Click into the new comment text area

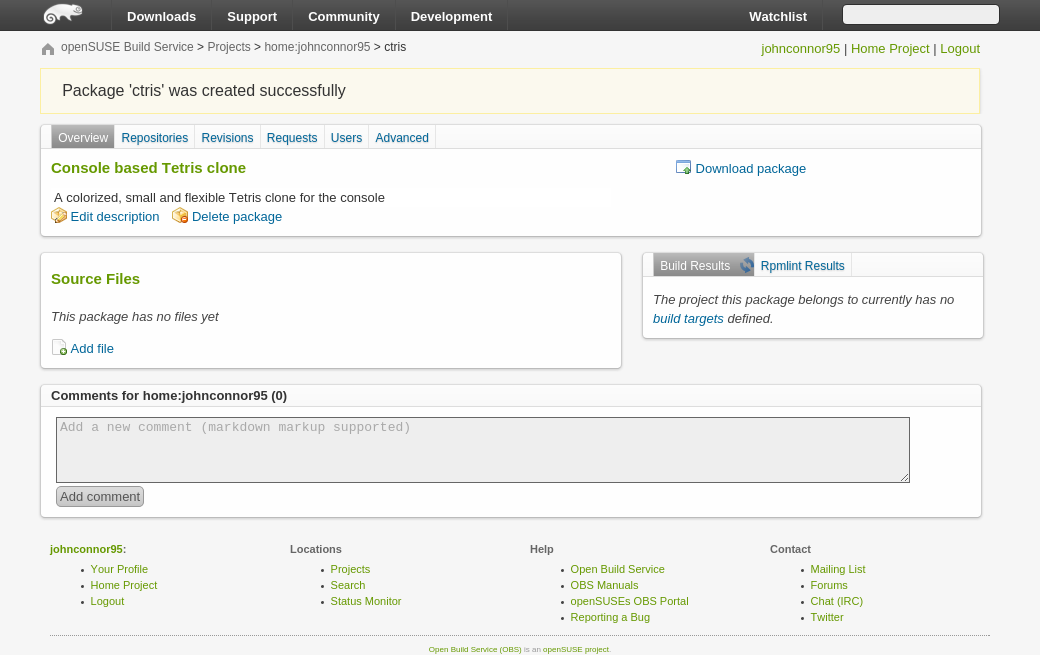pos(483,449)
